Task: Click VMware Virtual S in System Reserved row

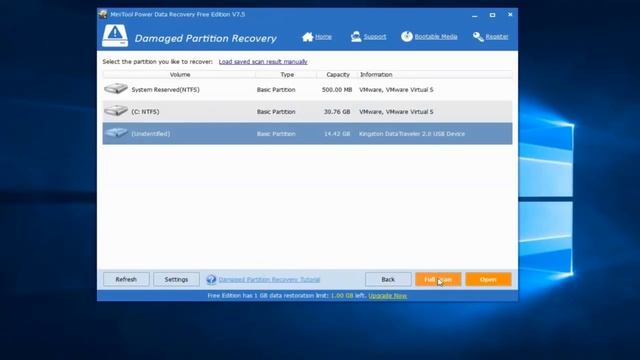Action: (396, 89)
